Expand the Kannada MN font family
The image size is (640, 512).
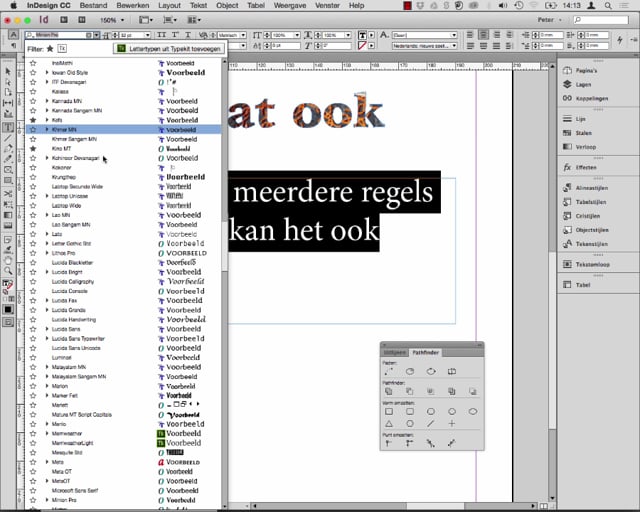click(47, 101)
